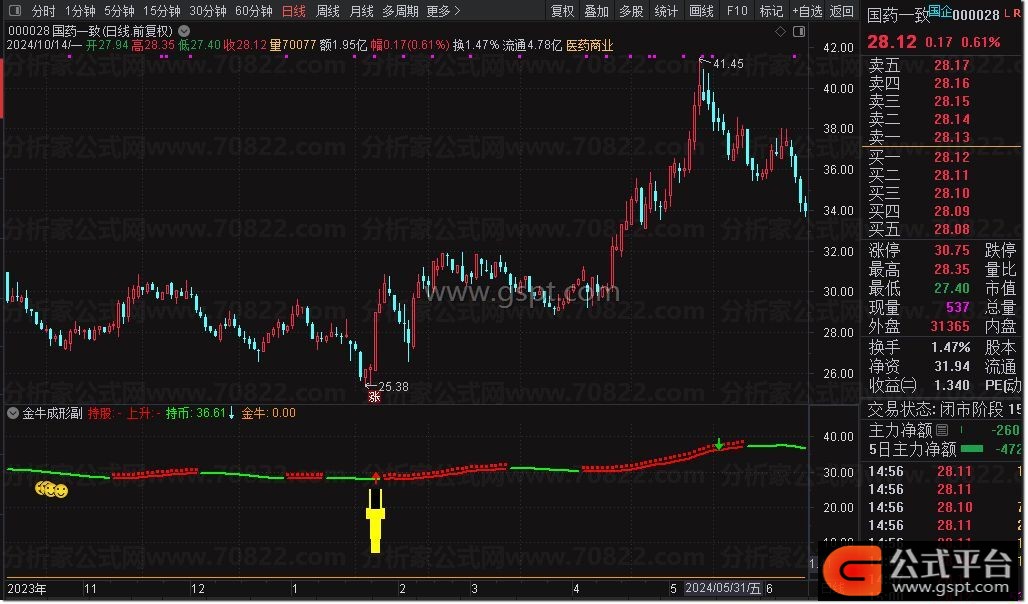Click the 交易状态 闭市阶段 status line

coord(943,409)
